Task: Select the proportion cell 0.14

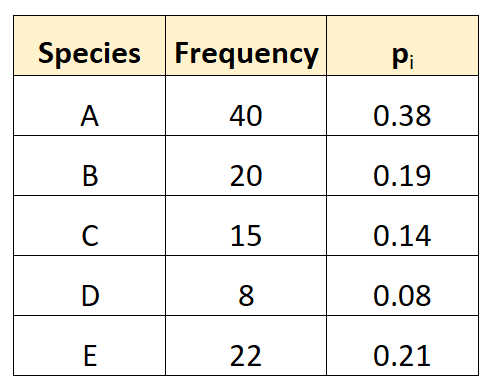Action: click(x=402, y=226)
